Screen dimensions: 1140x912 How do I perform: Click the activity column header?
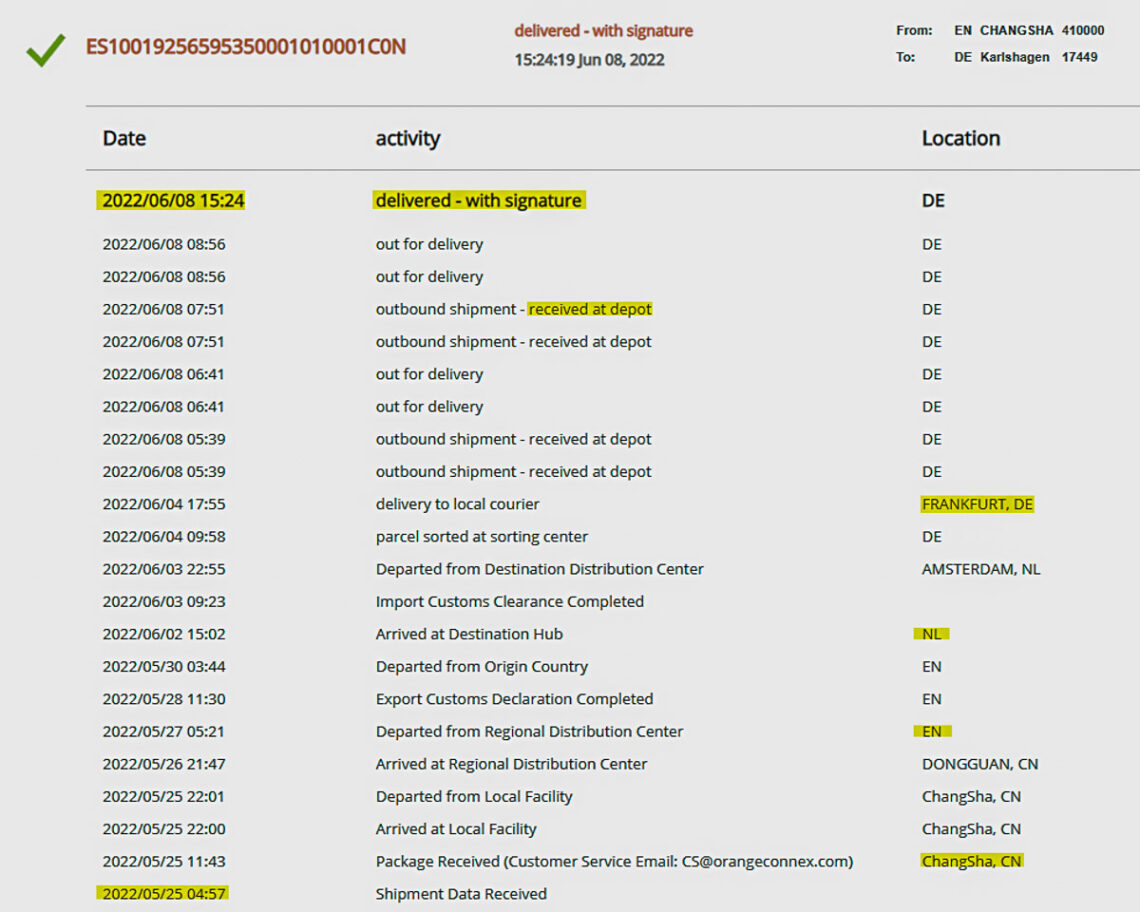click(407, 139)
